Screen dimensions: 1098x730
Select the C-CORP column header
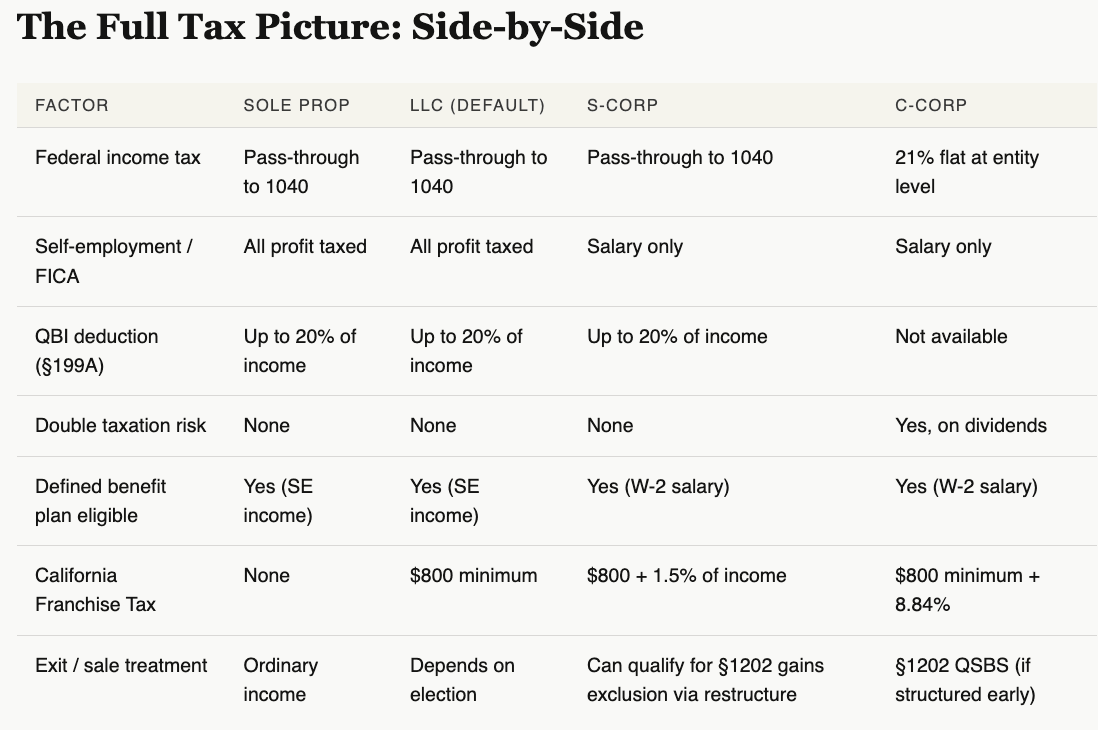(x=931, y=105)
